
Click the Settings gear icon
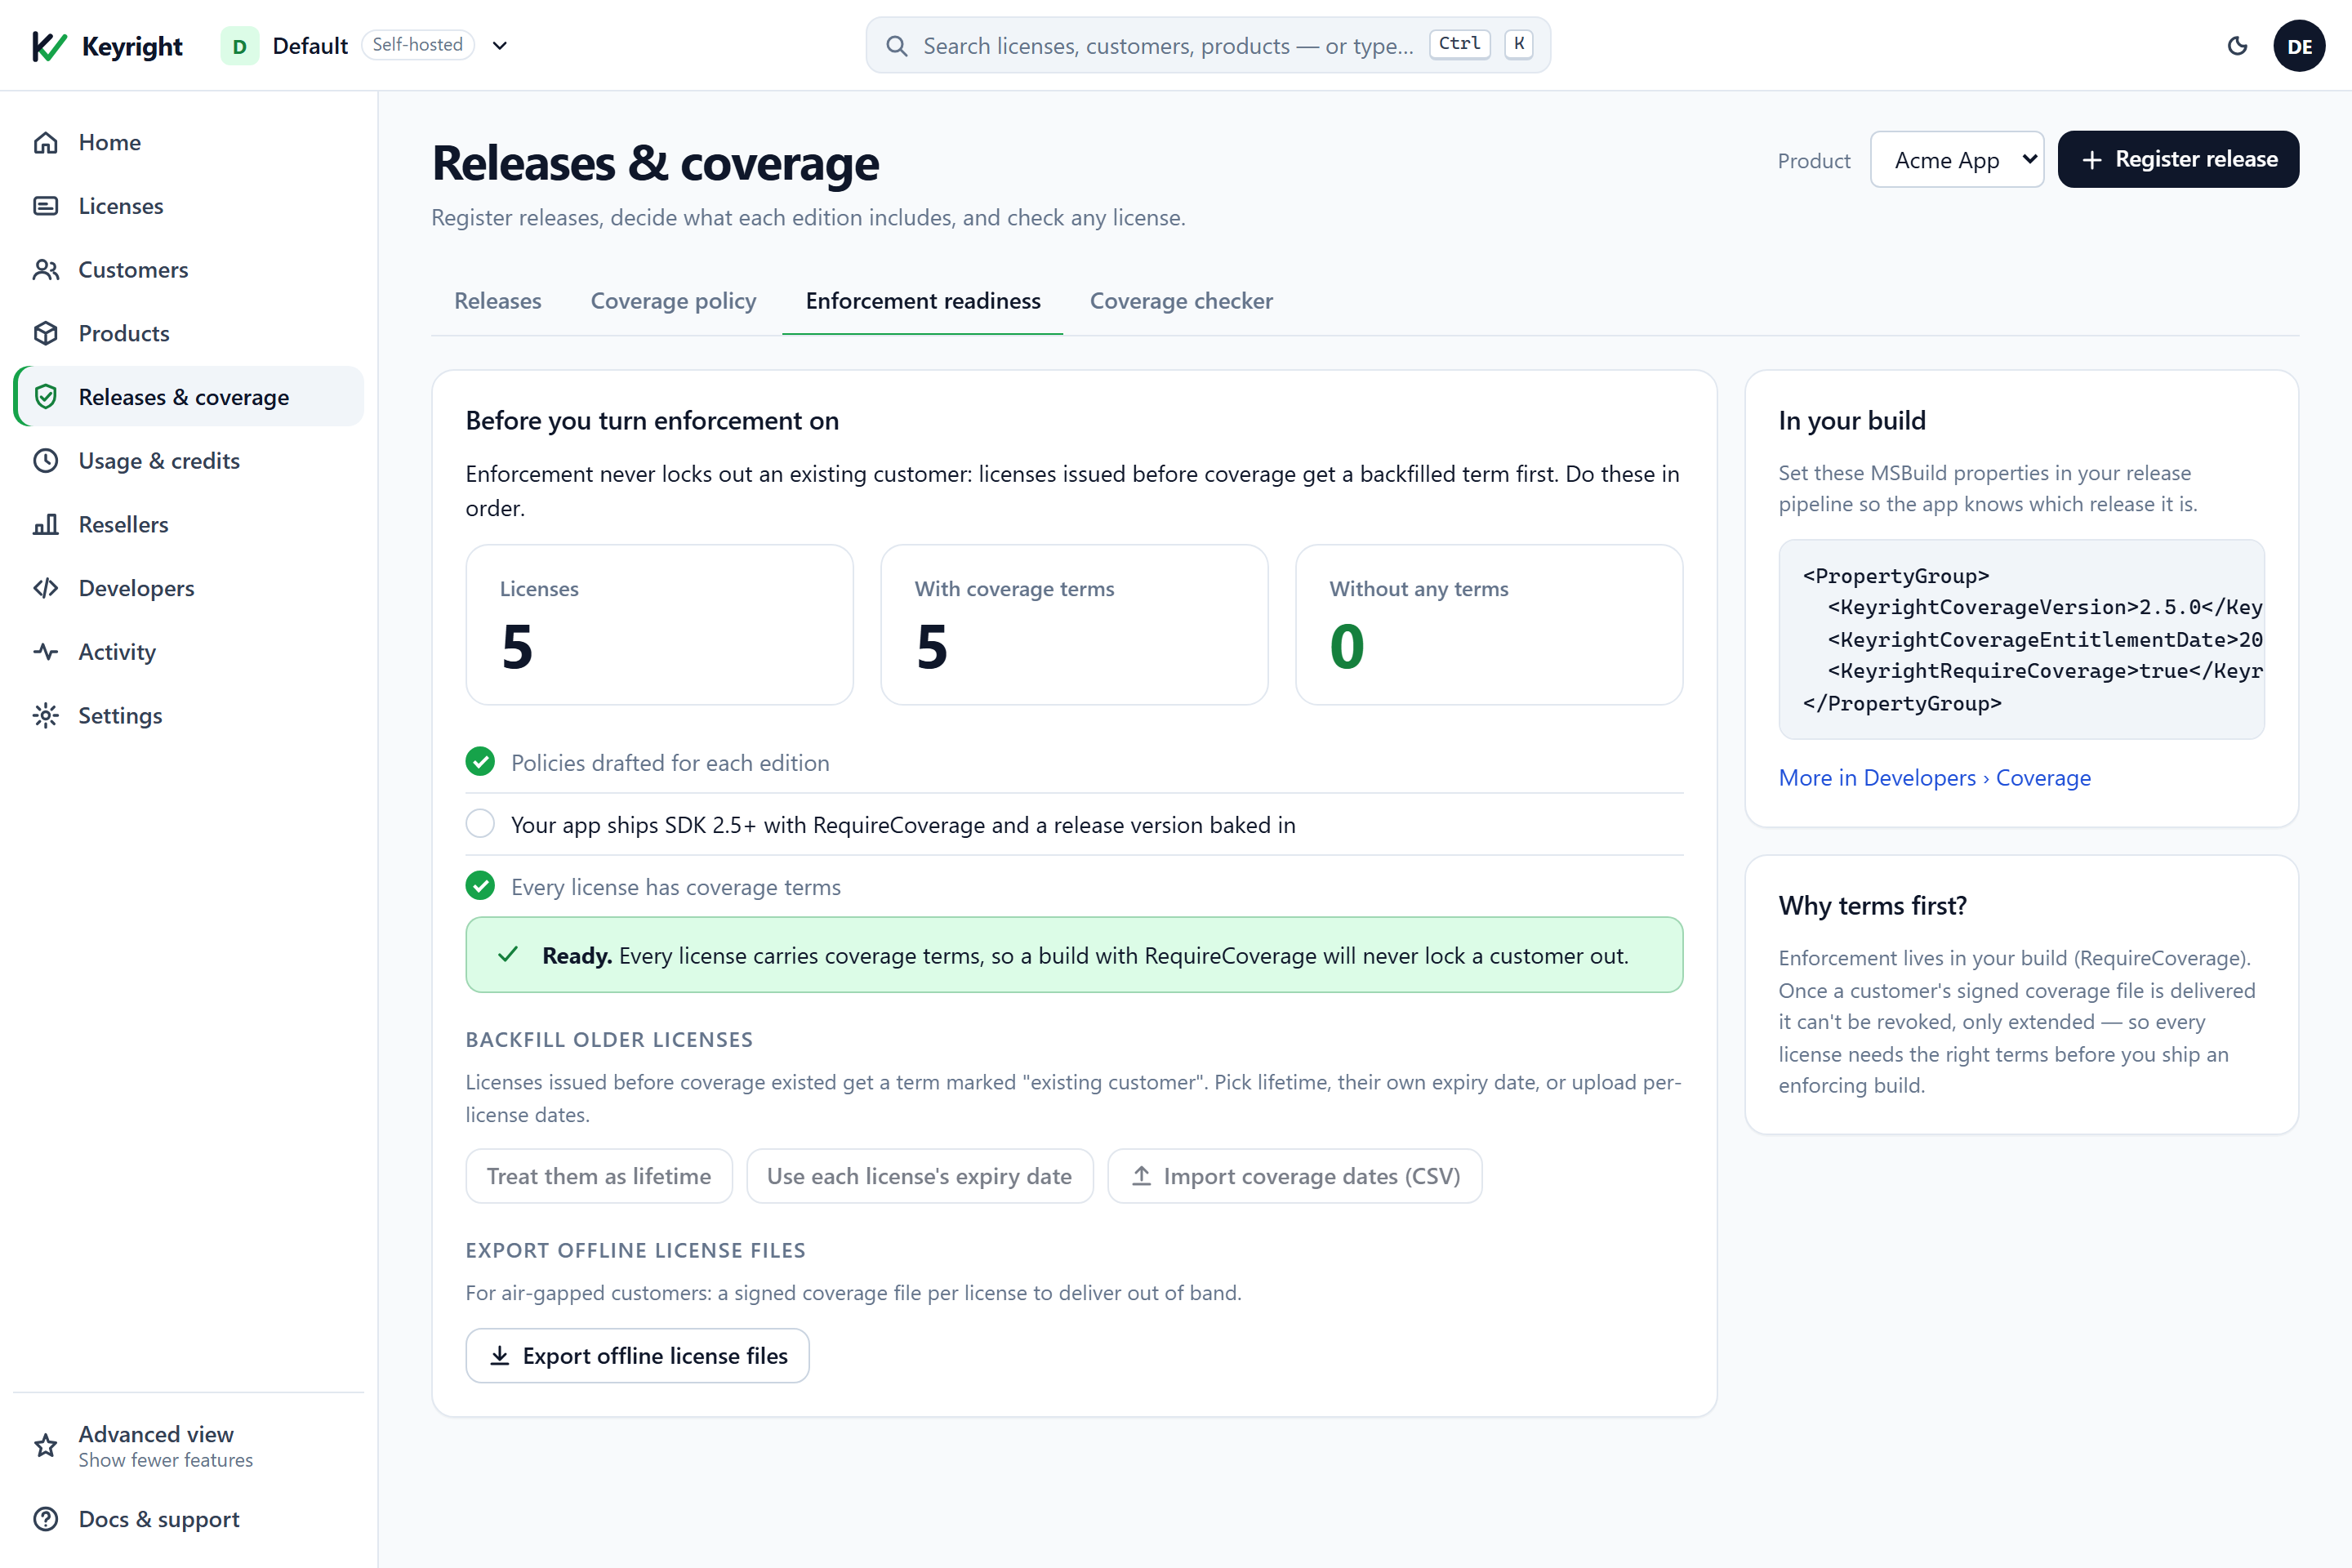pyautogui.click(x=46, y=716)
